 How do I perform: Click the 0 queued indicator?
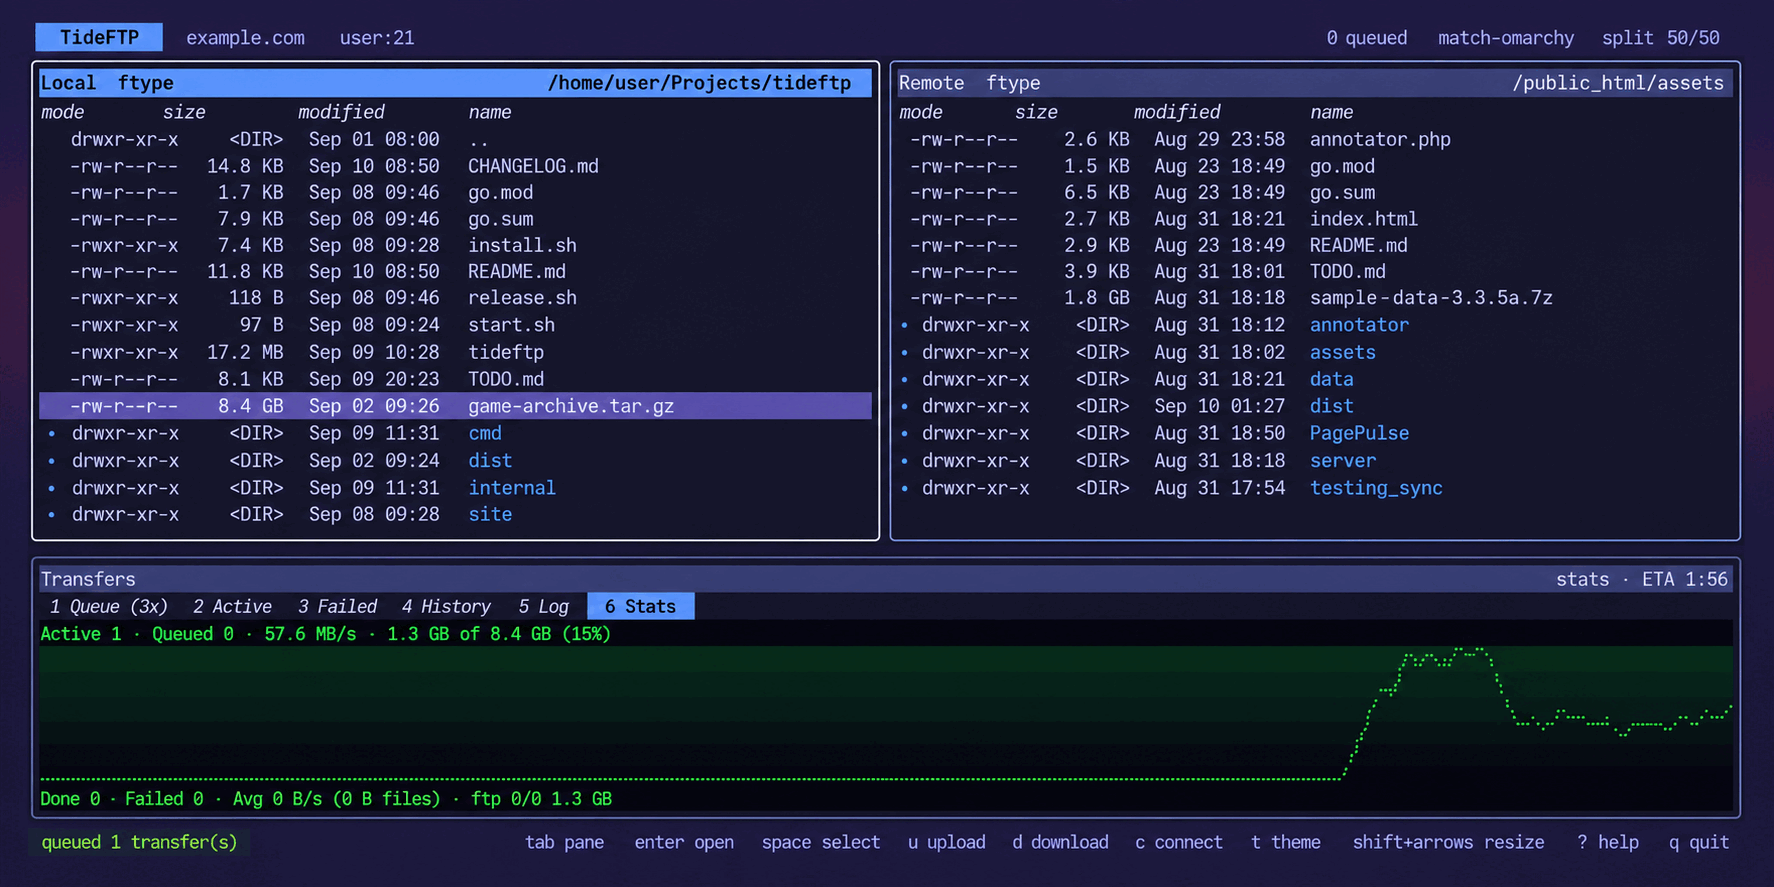[x=1366, y=38]
